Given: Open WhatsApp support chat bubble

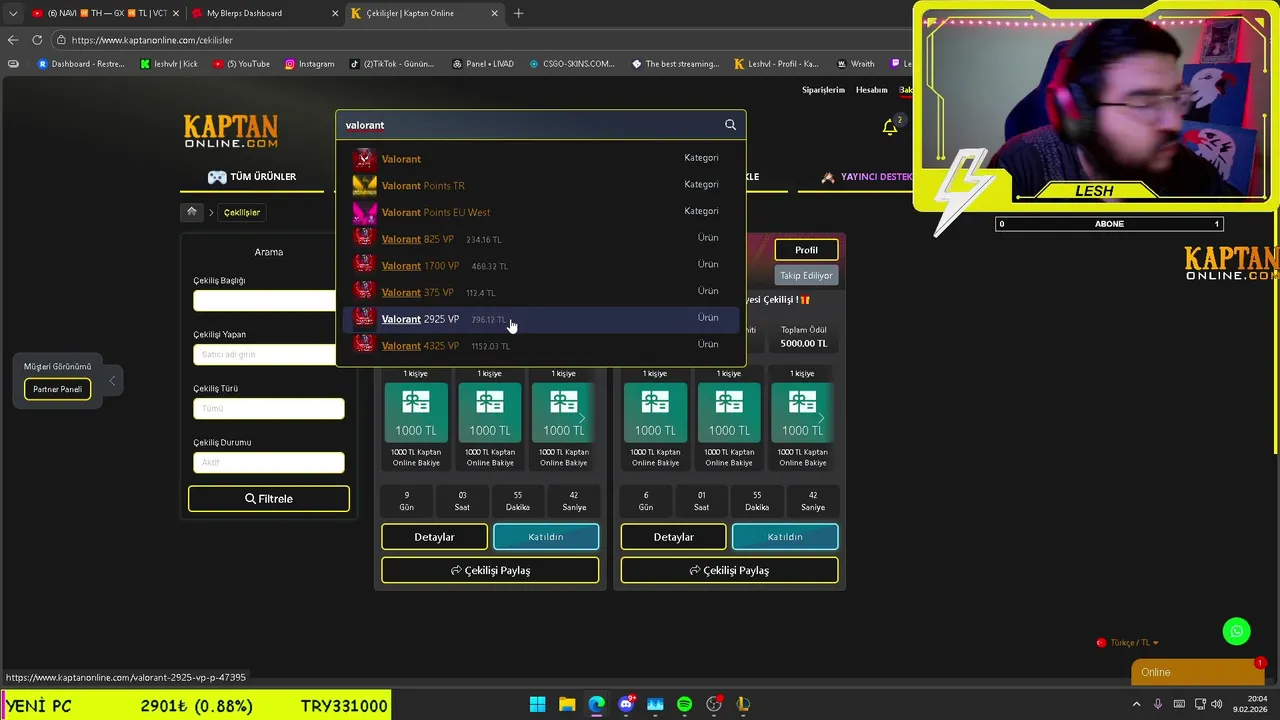Looking at the screenshot, I should (1237, 631).
